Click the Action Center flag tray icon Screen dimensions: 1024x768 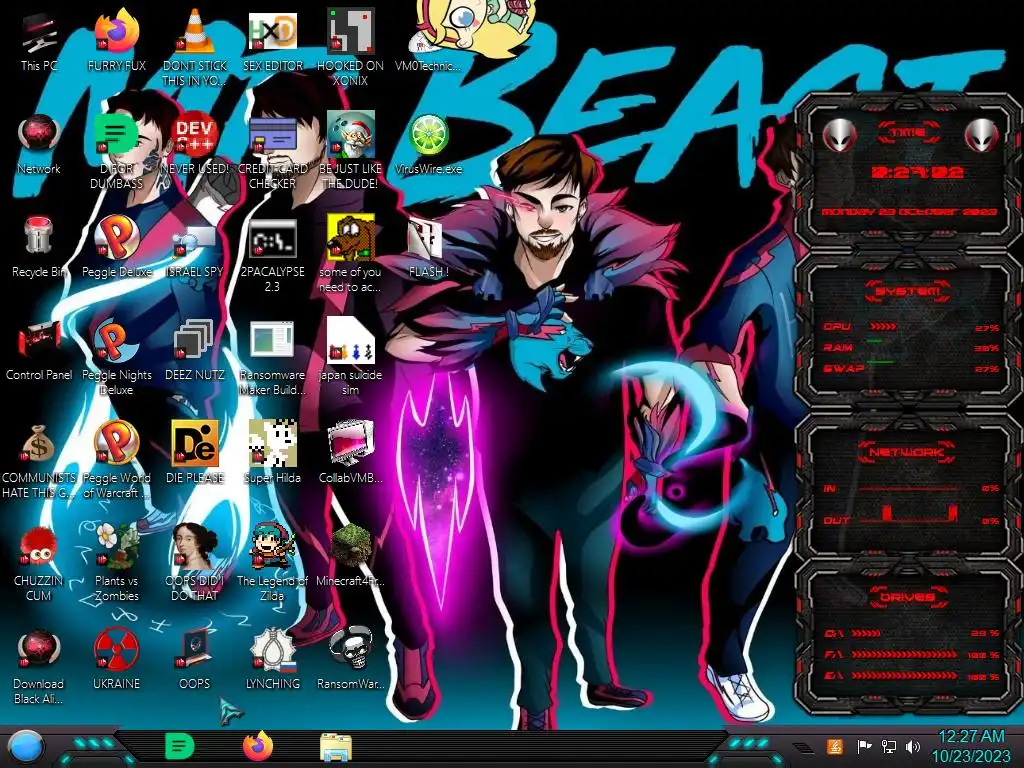click(x=865, y=746)
